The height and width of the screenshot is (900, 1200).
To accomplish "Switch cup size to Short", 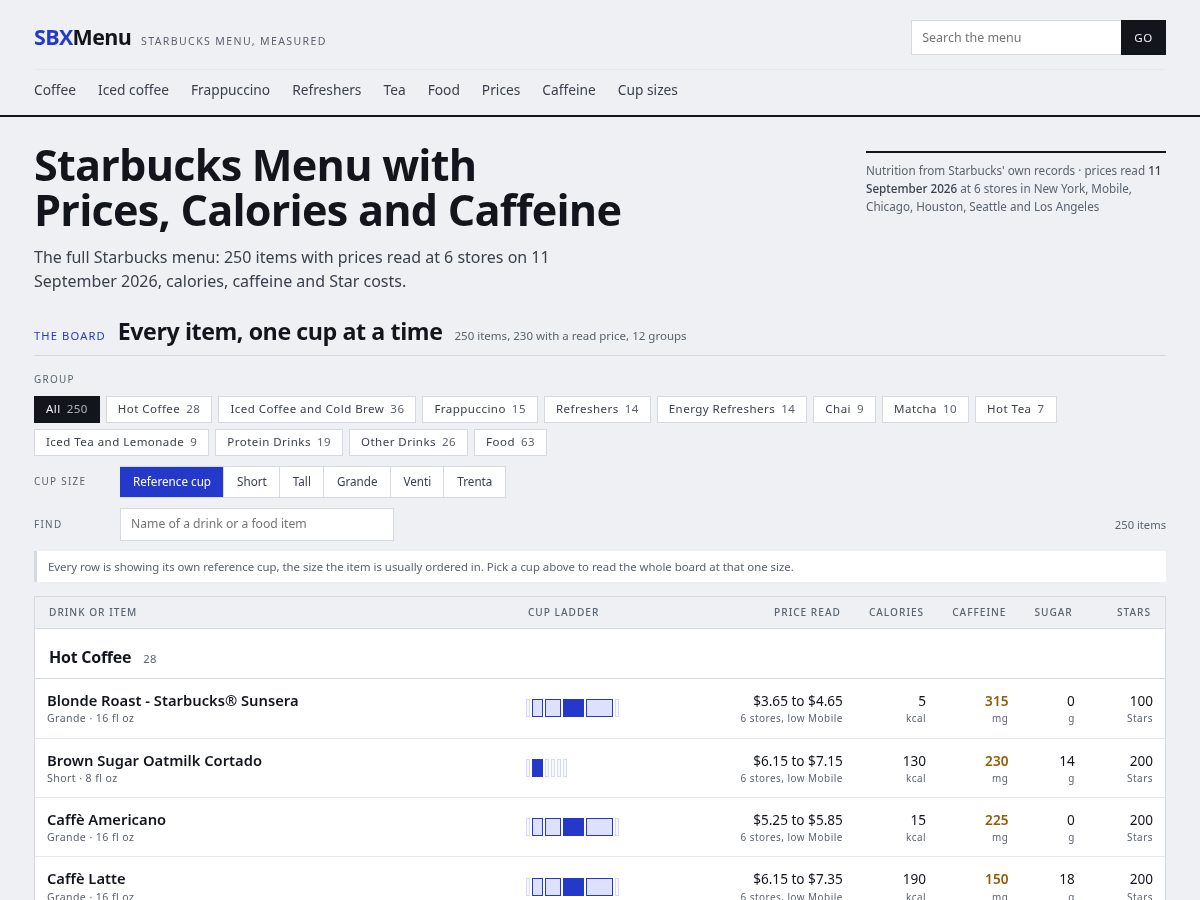I will click(252, 482).
